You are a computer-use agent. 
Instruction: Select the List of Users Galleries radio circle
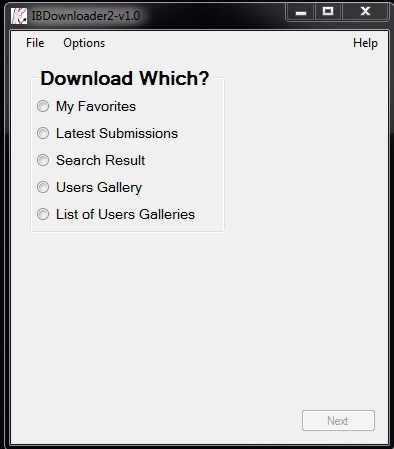click(43, 214)
